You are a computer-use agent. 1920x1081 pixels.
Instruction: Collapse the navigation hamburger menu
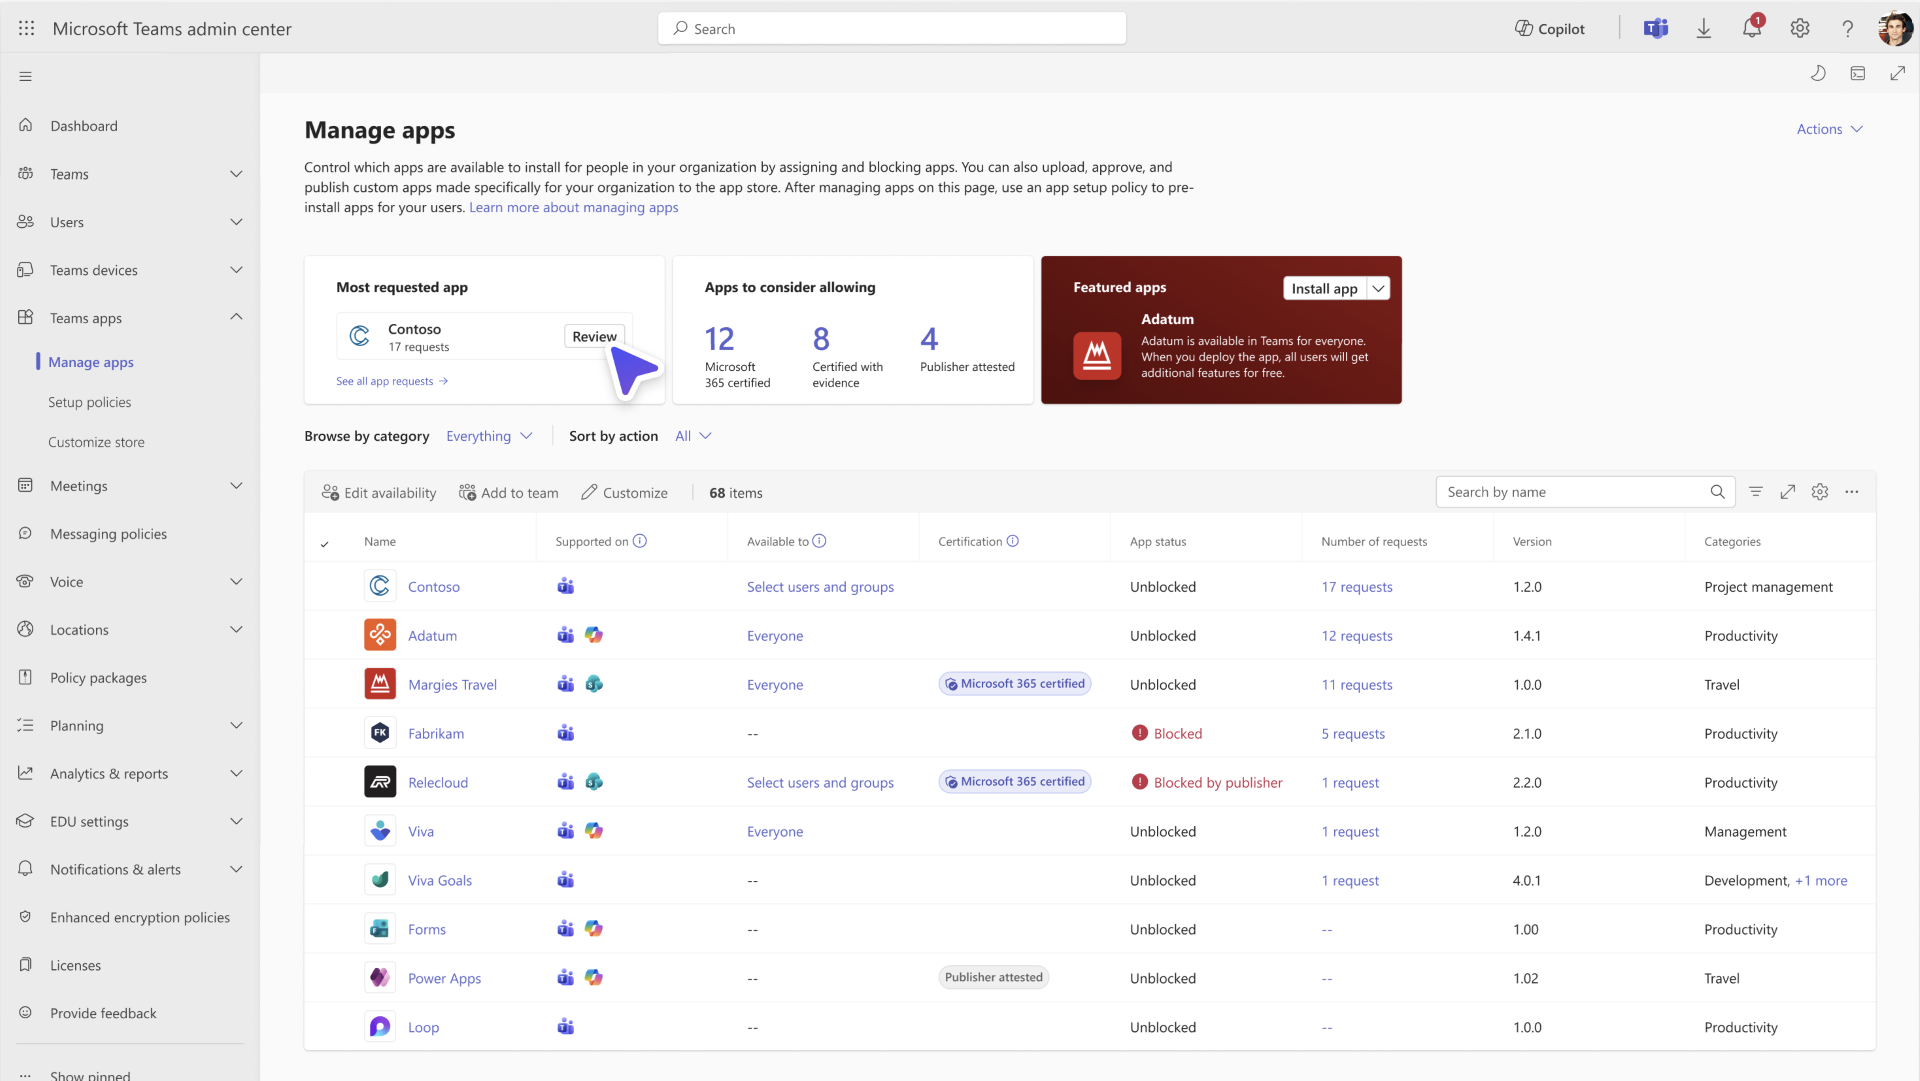26,76
